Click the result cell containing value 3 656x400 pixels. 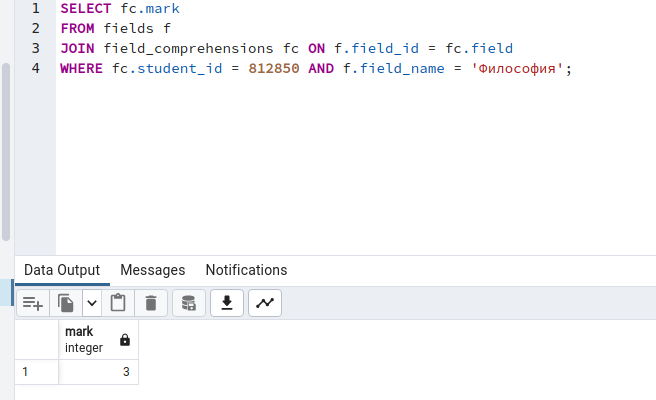click(98, 372)
